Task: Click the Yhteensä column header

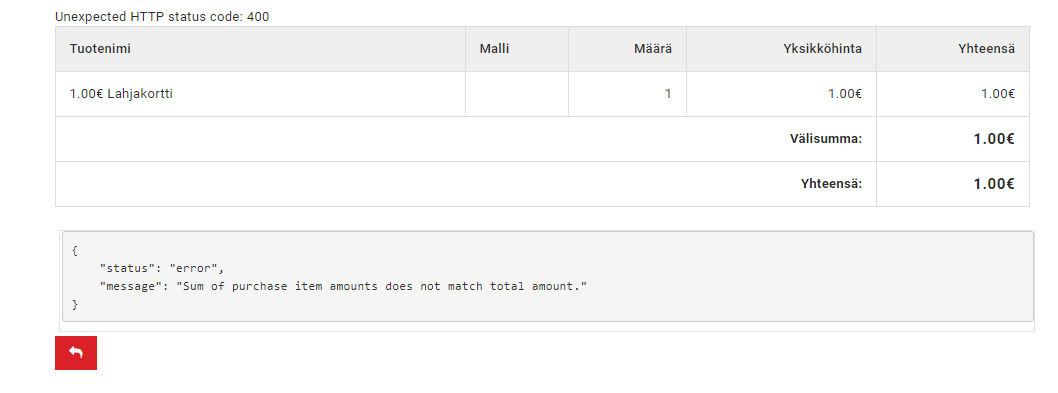Action: pyautogui.click(x=986, y=49)
